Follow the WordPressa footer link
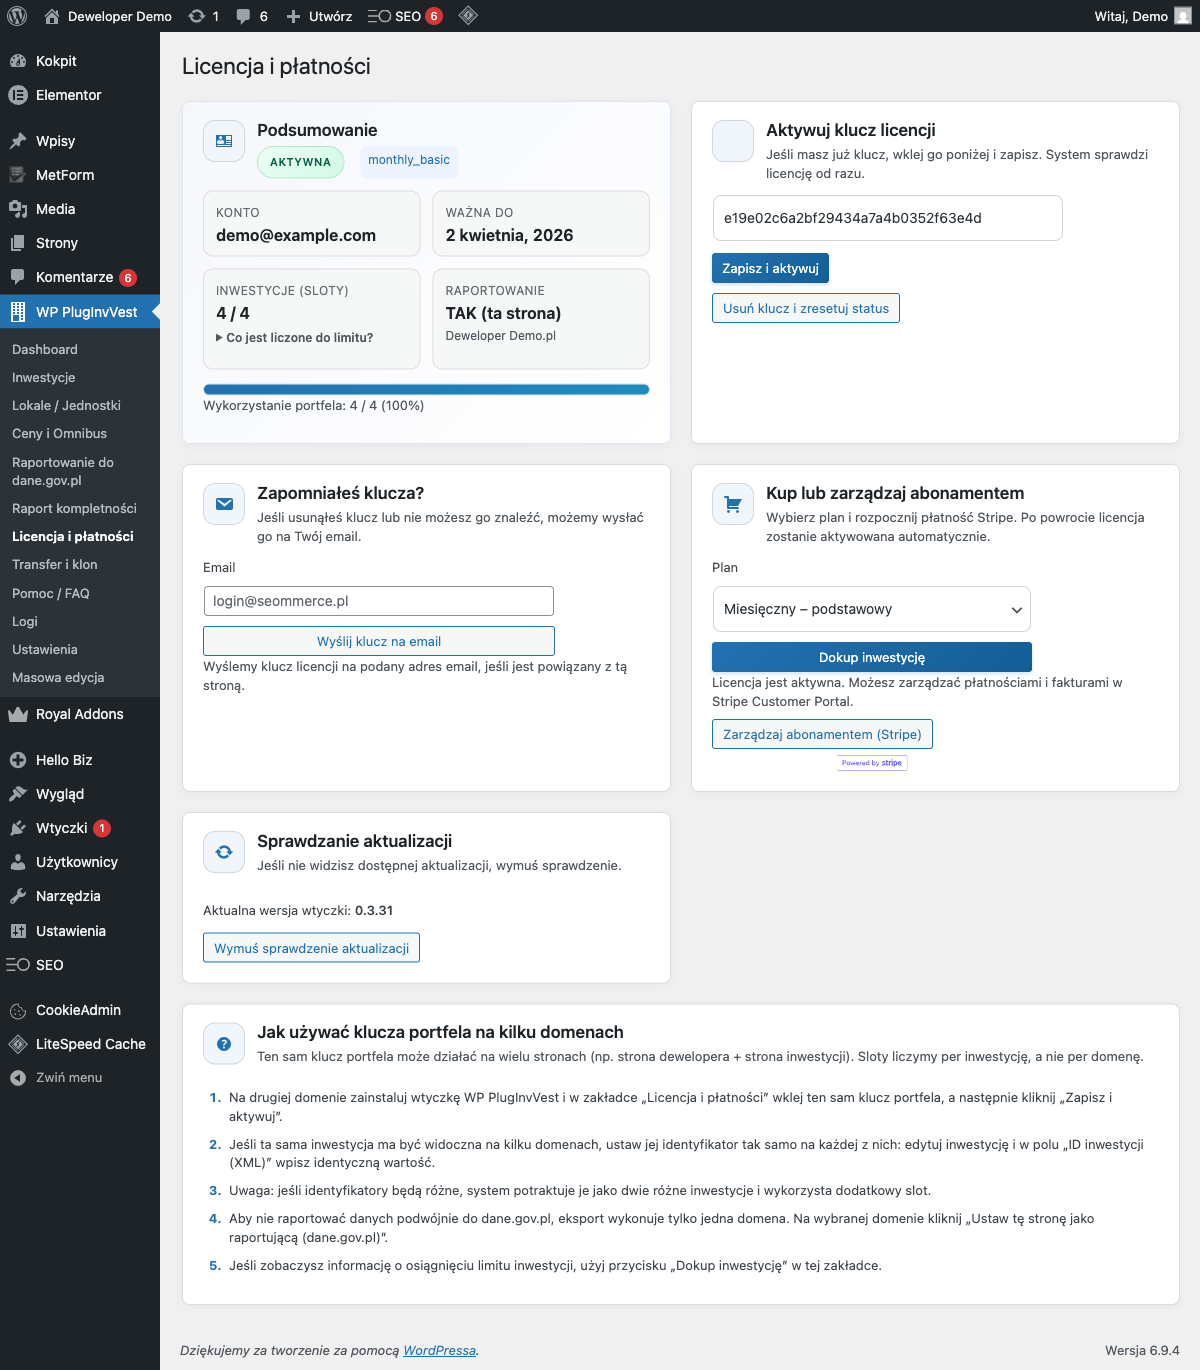 (439, 1351)
